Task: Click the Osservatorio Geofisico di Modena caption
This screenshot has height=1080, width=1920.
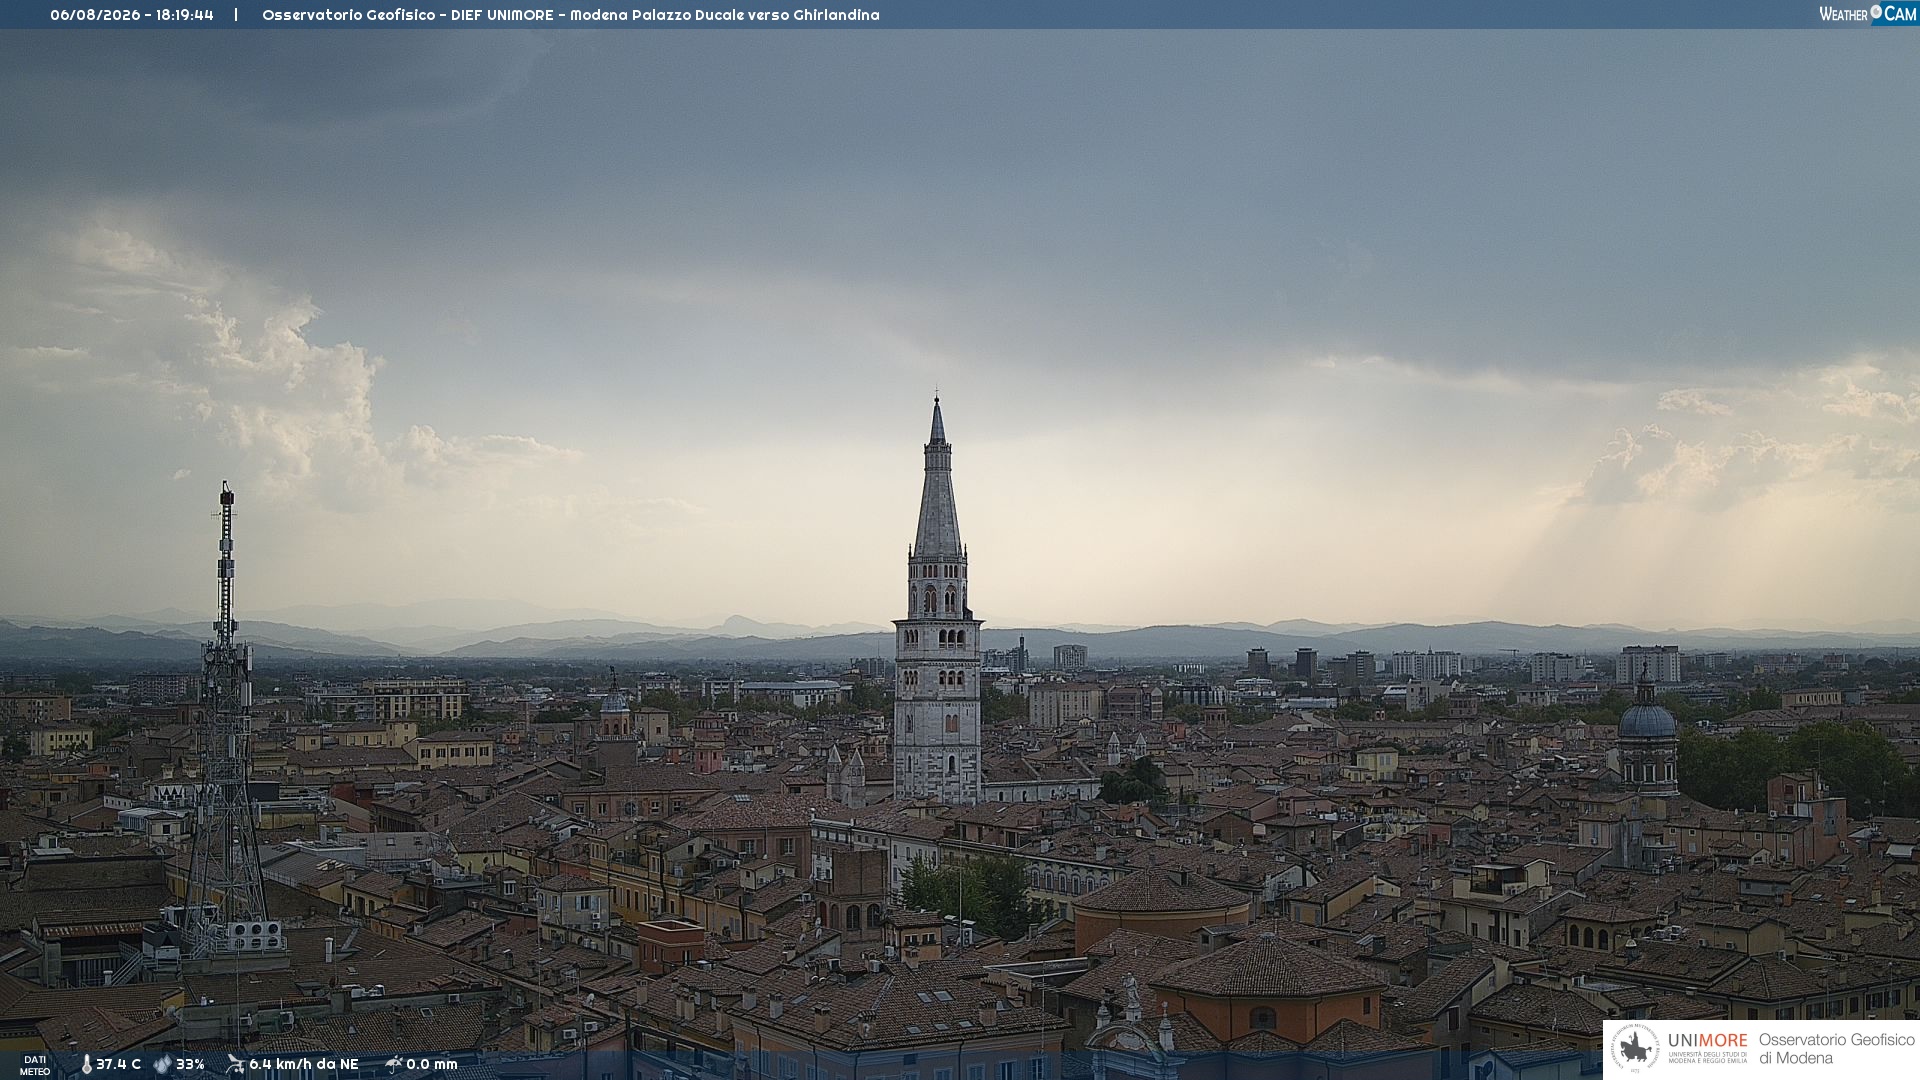Action: click(x=1837, y=1049)
